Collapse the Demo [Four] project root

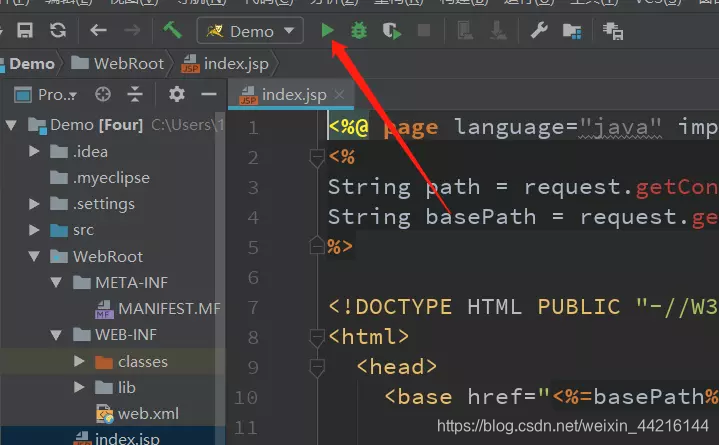click(11, 125)
